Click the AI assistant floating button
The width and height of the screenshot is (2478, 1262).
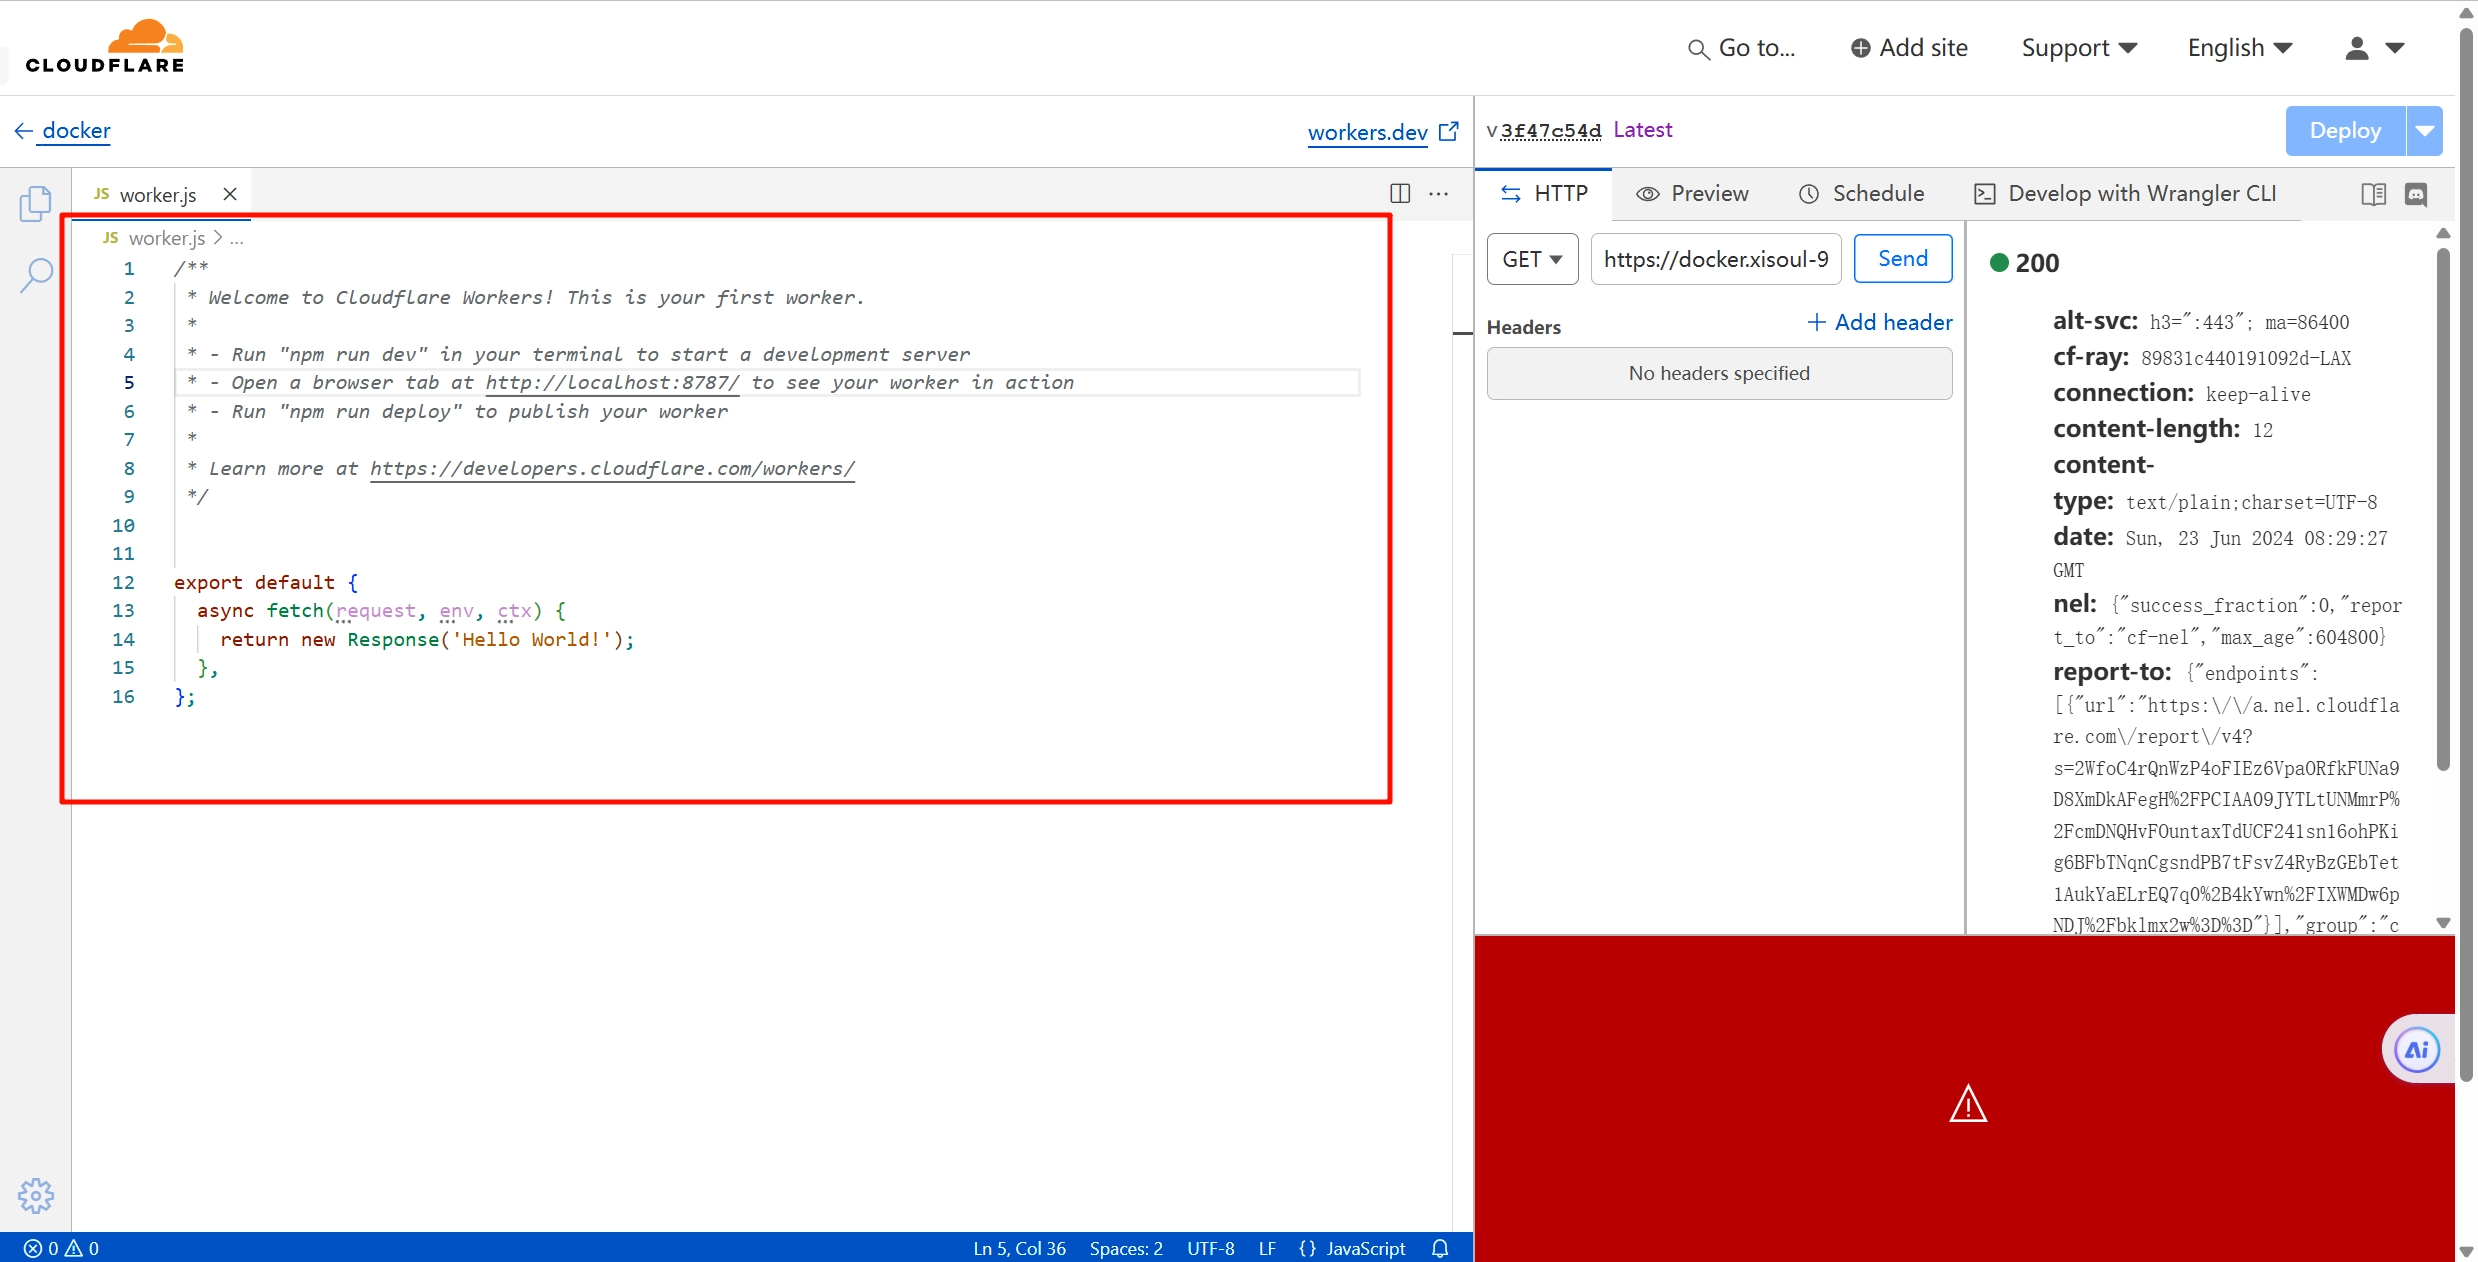(2417, 1050)
